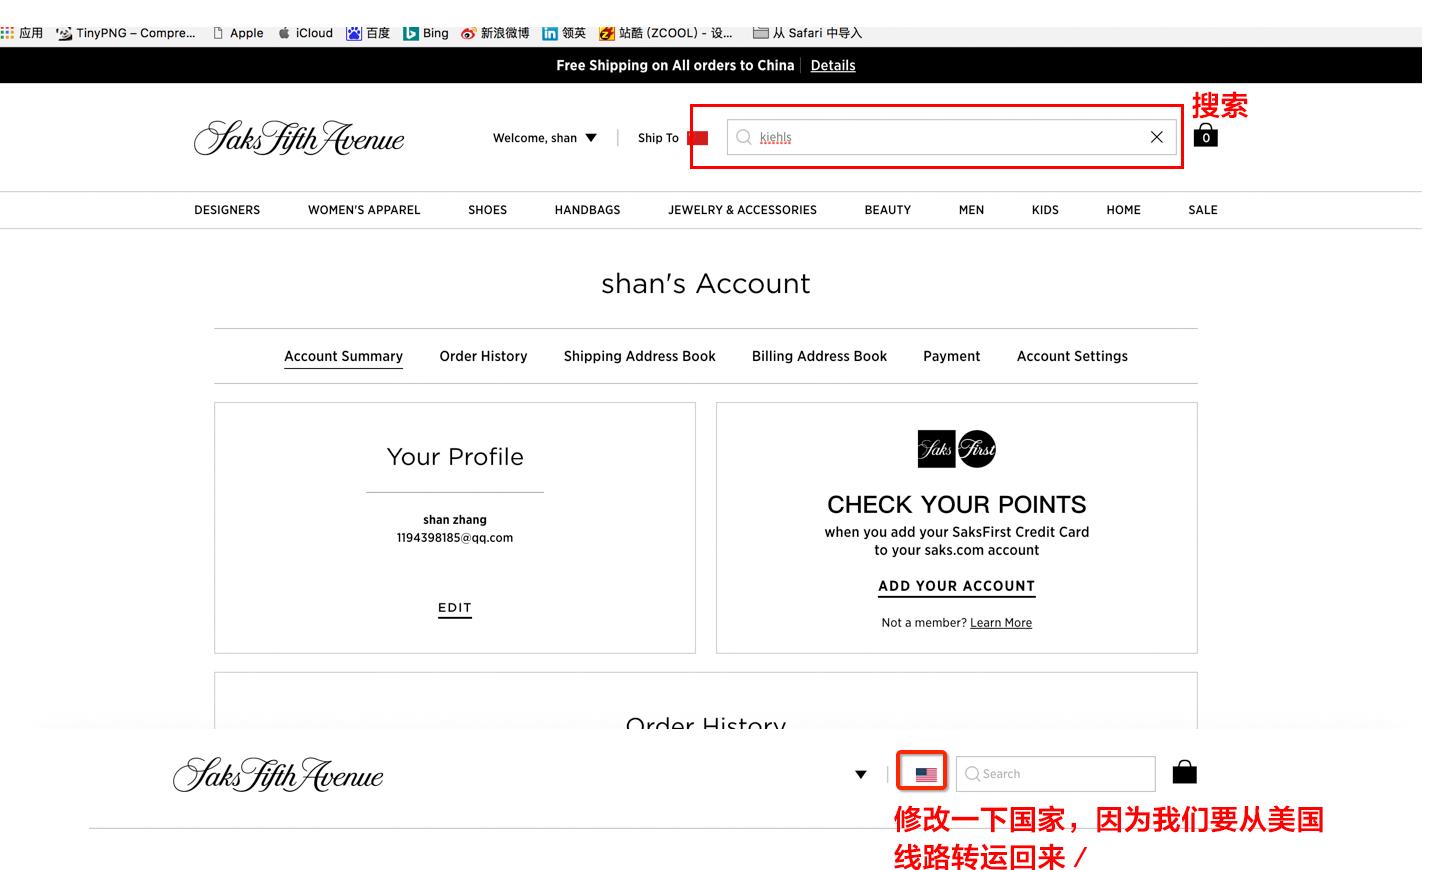
Task: Select the Account Summary tab
Action: [x=344, y=357]
